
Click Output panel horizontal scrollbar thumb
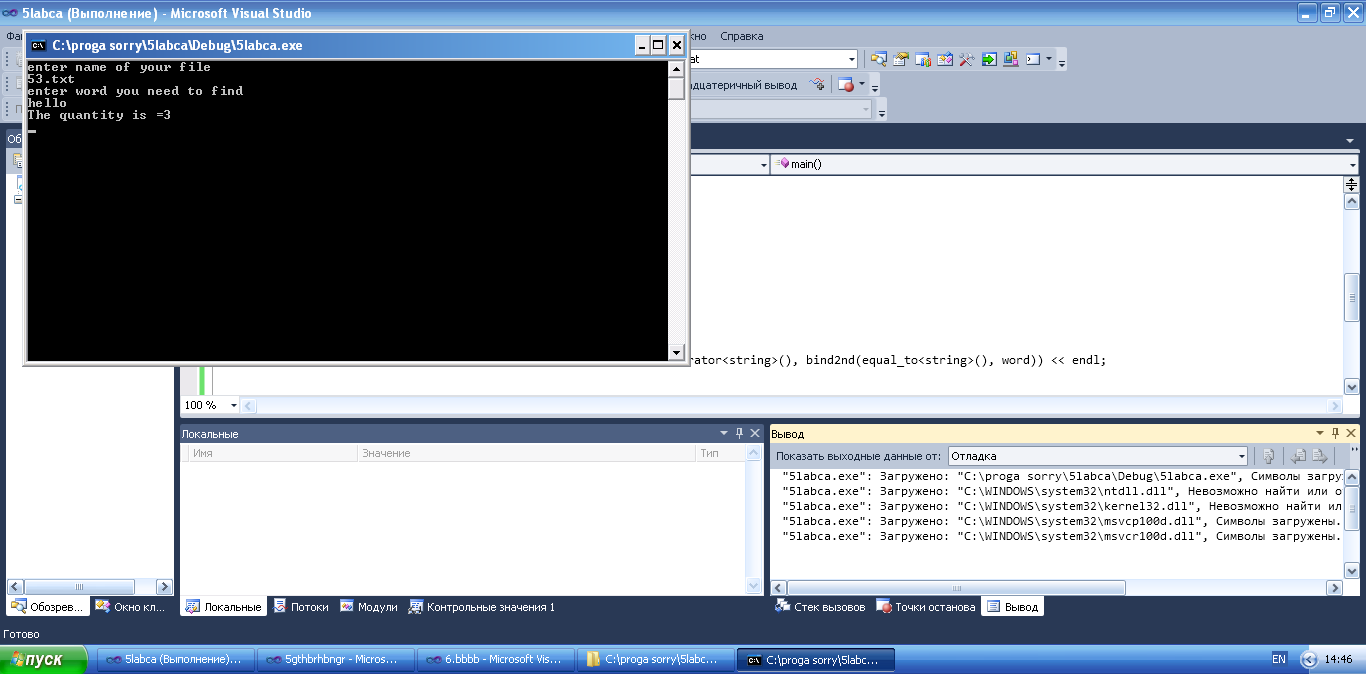click(956, 588)
